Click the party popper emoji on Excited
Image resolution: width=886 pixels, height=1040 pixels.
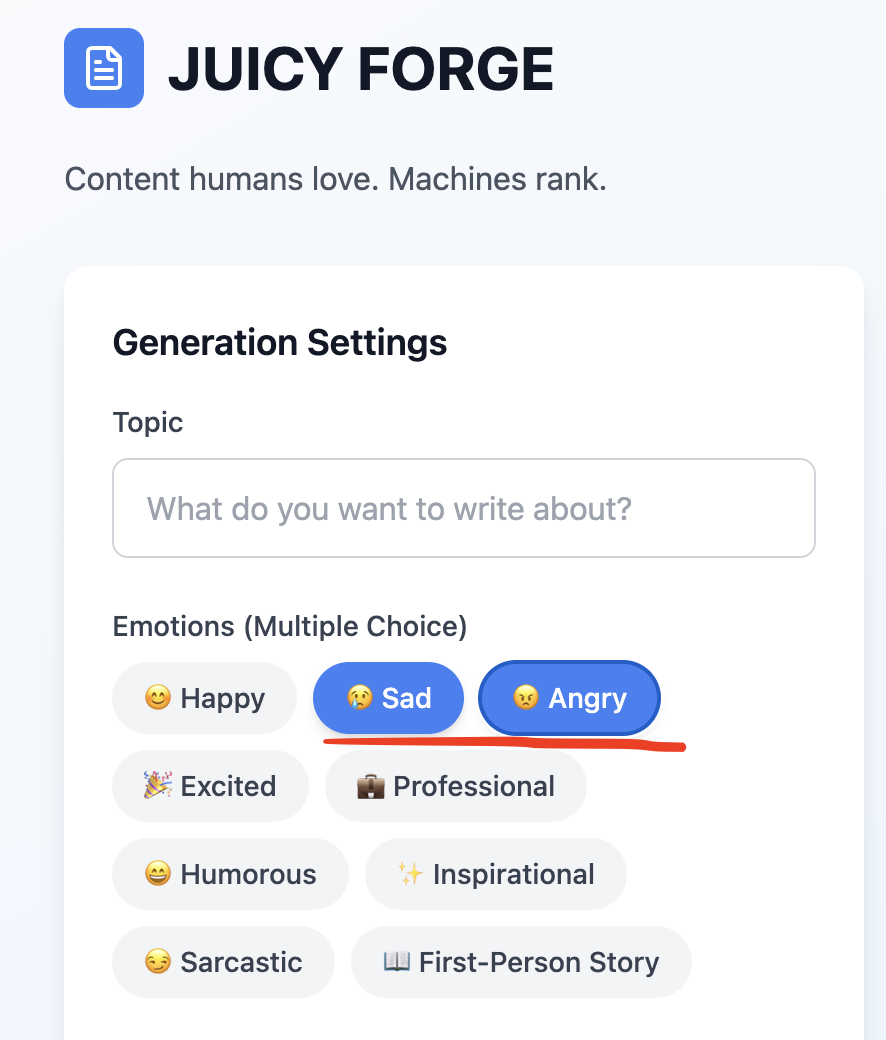[x=158, y=786]
